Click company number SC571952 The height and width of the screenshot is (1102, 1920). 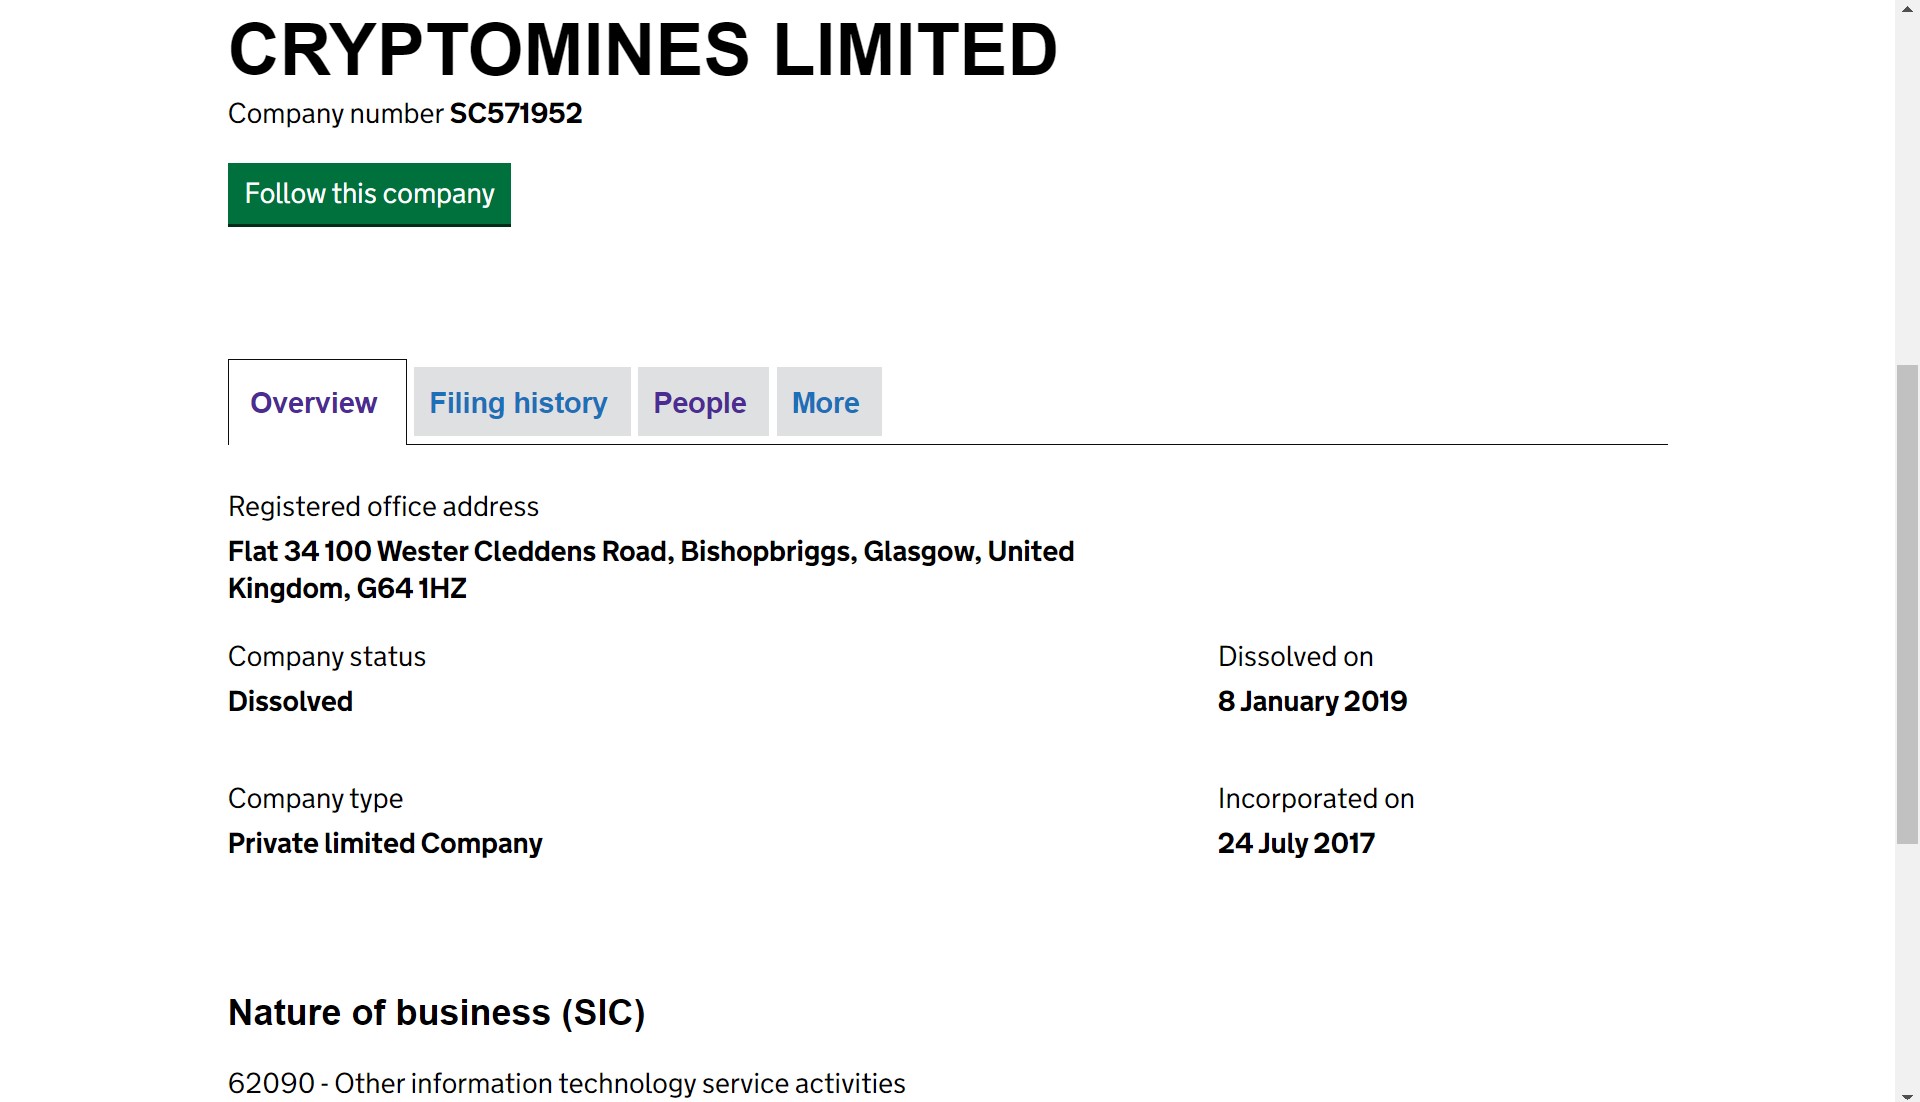516,113
